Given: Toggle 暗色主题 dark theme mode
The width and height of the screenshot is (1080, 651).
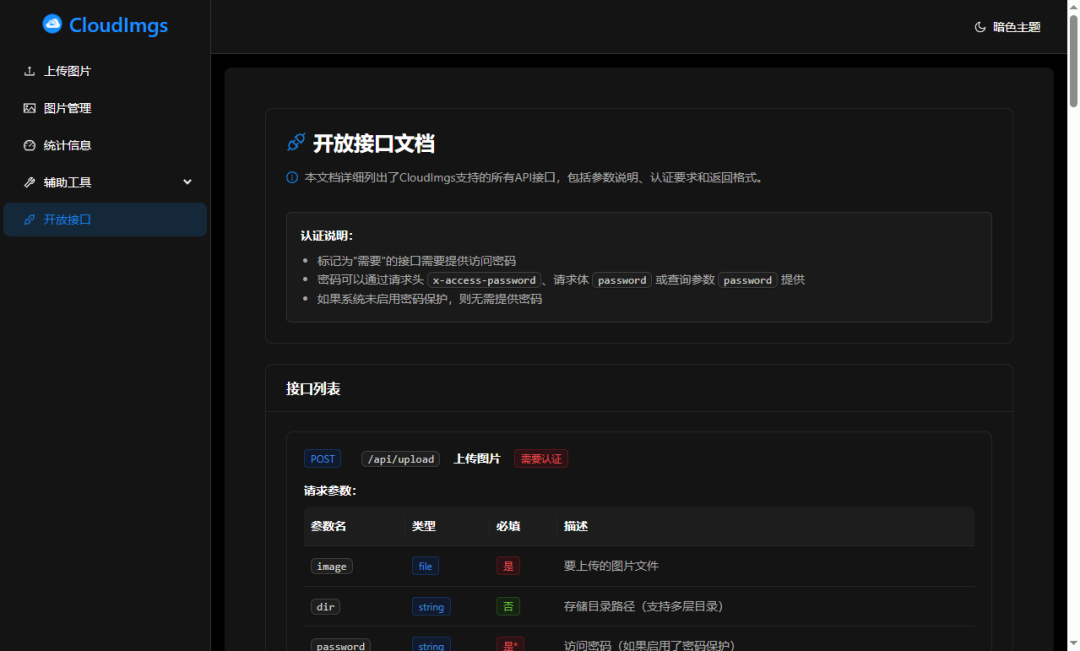Looking at the screenshot, I should (x=1007, y=27).
